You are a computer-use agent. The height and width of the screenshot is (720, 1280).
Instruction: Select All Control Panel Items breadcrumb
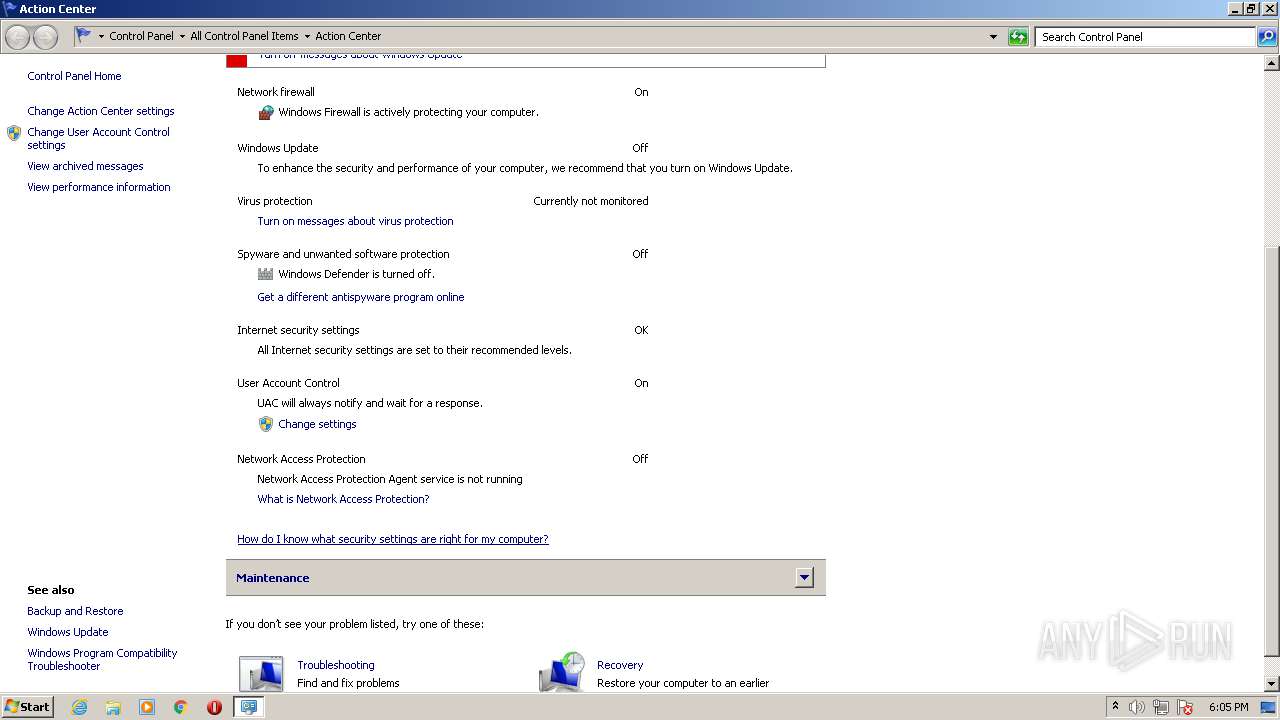coord(244,36)
